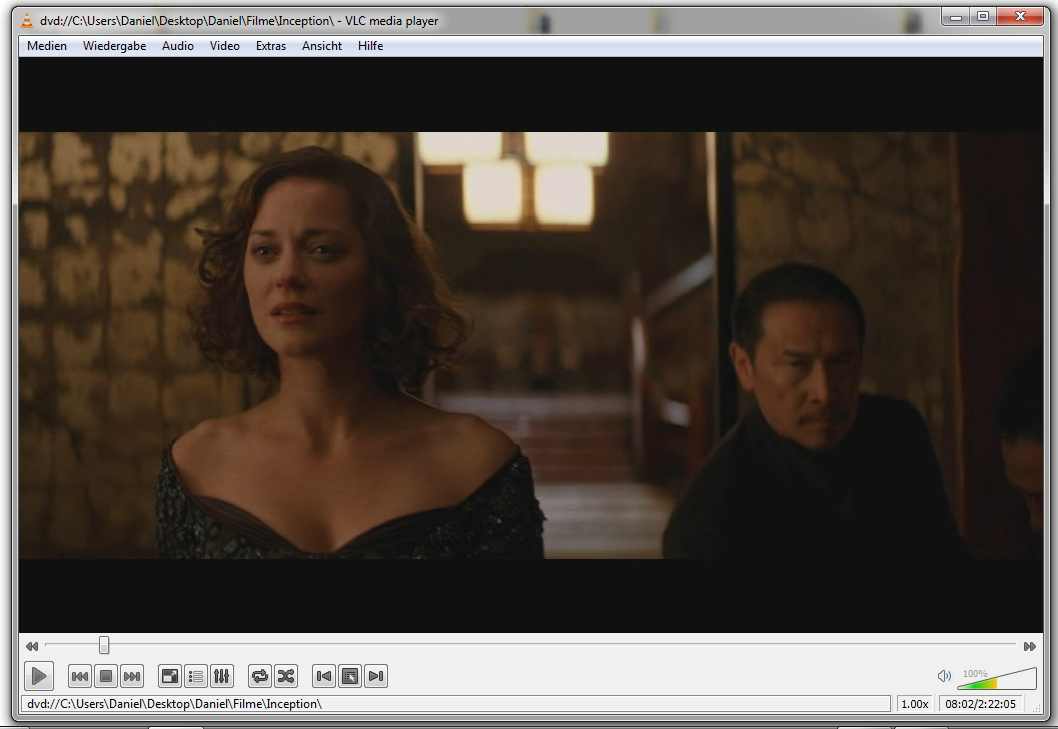Open the Medien menu

tap(47, 46)
